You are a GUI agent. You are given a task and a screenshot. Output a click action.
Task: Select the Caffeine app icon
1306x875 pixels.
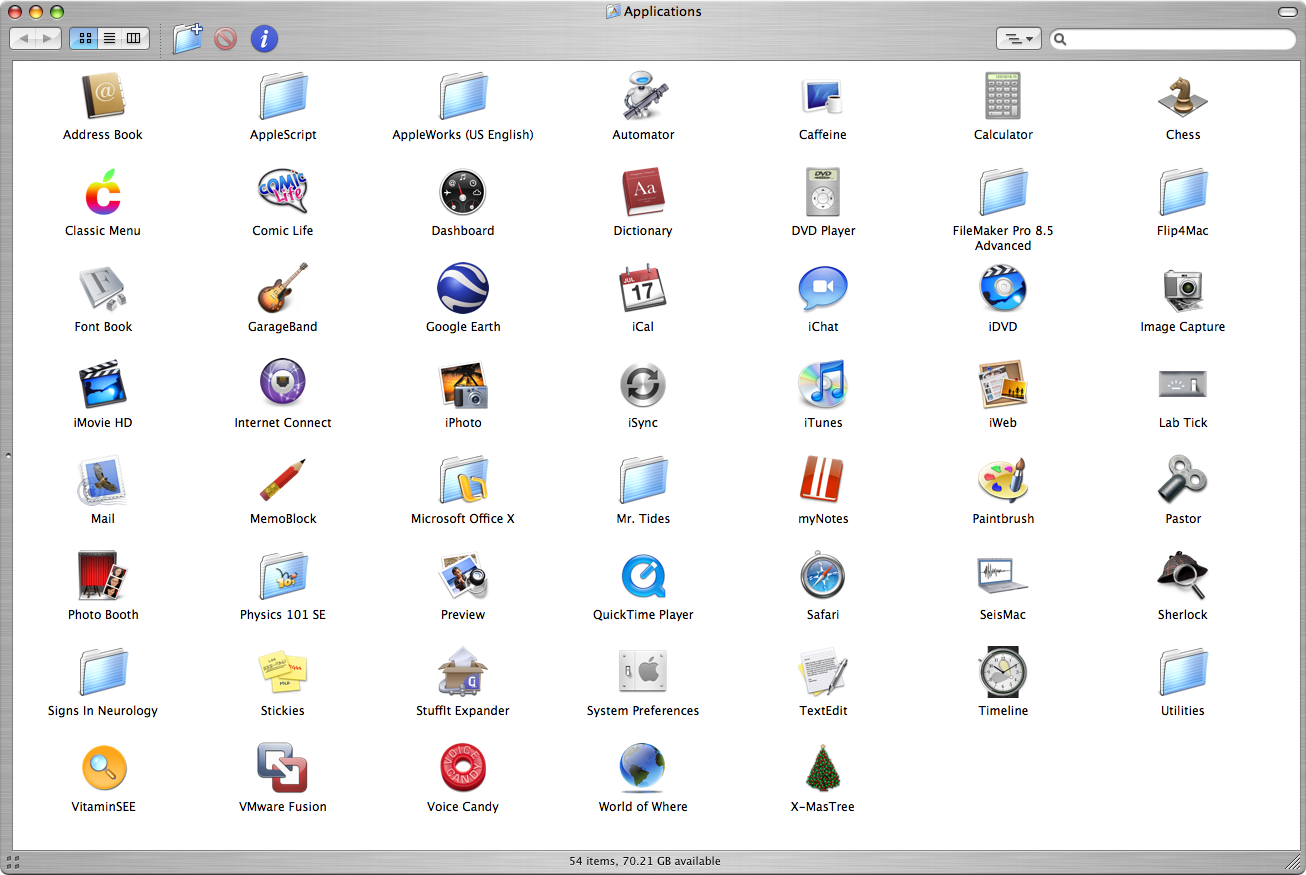[x=823, y=97]
